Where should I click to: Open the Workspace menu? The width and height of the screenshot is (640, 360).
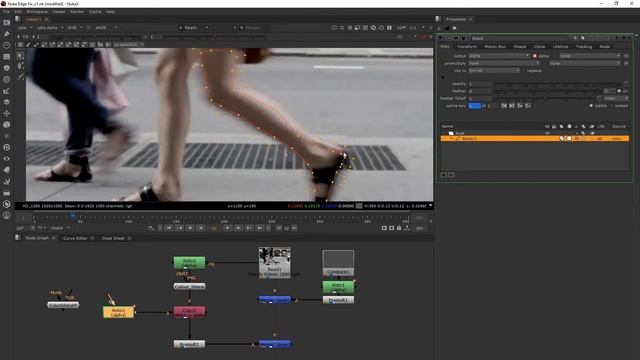[x=37, y=12]
